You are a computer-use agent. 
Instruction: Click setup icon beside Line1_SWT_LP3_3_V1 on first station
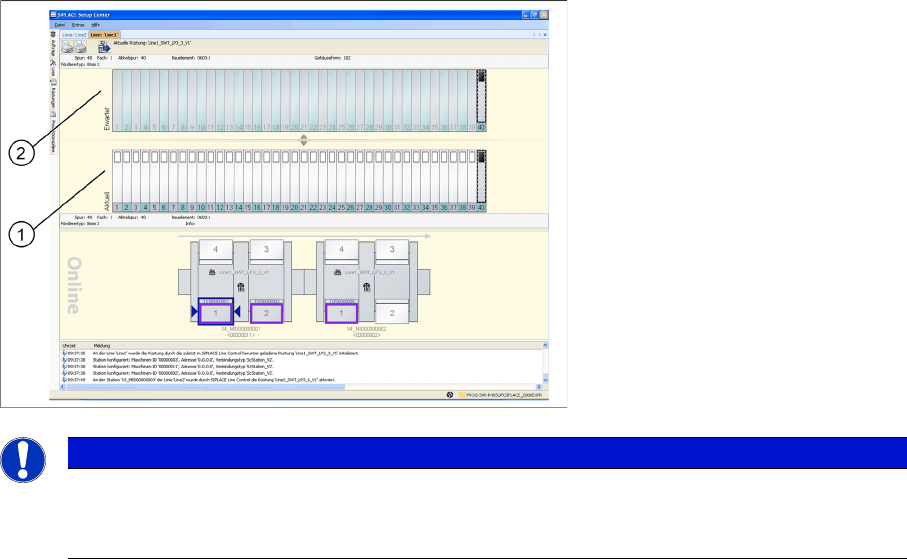tap(212, 272)
